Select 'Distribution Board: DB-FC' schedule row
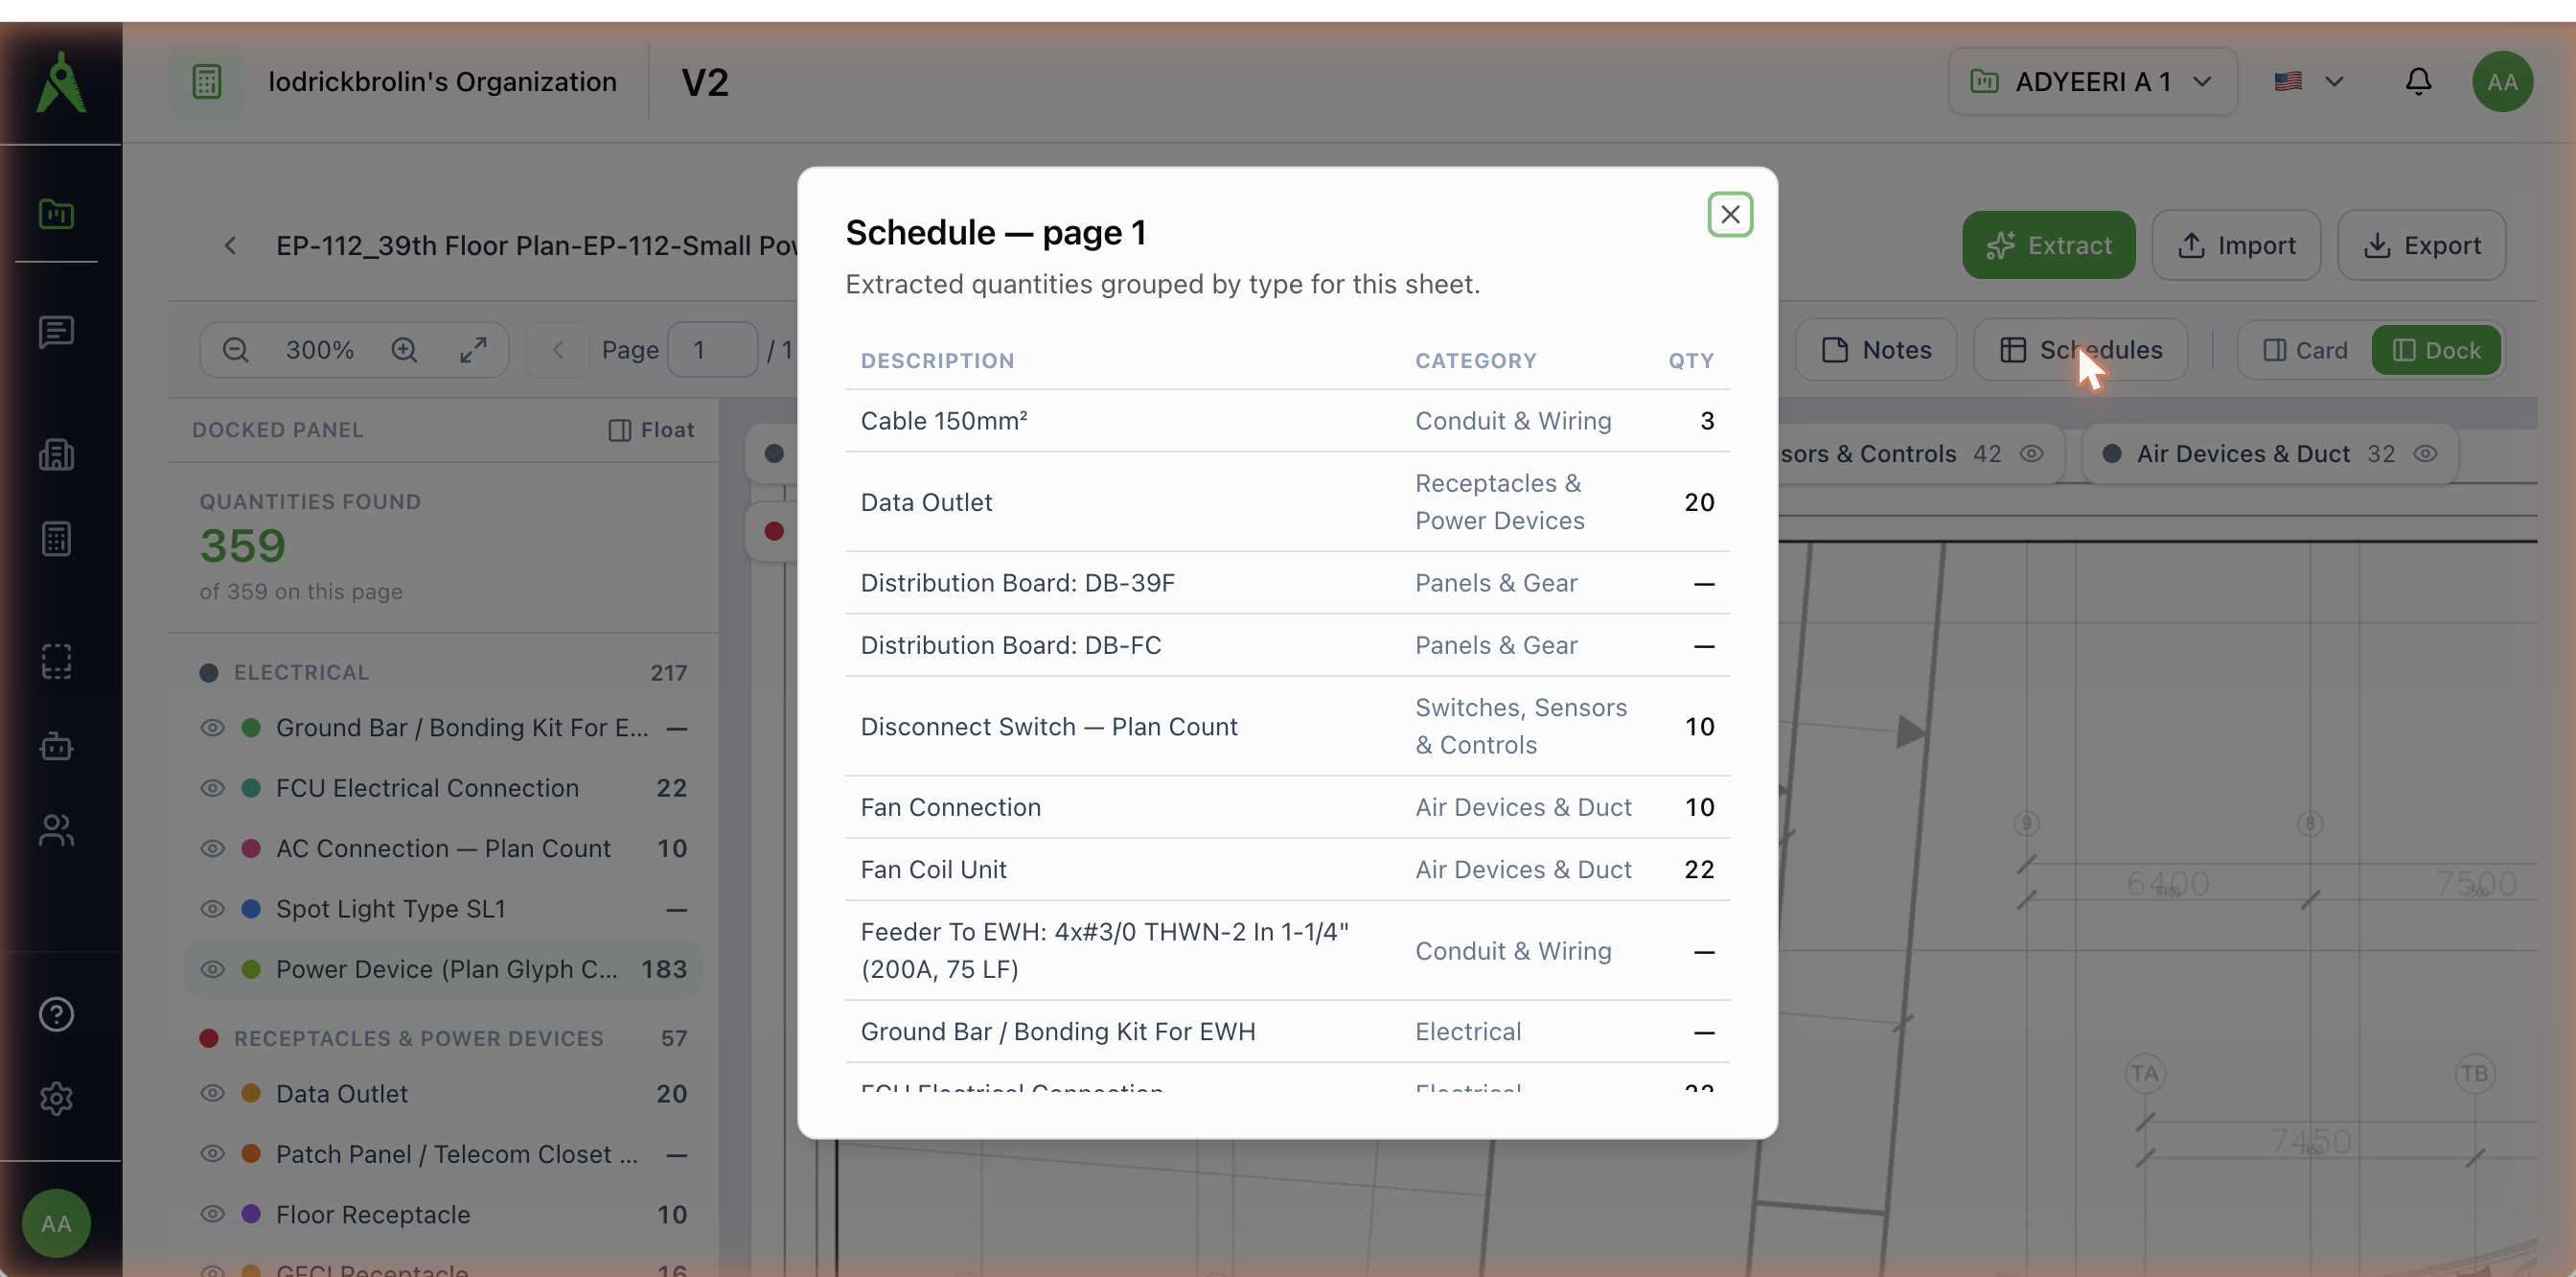 click(1287, 644)
